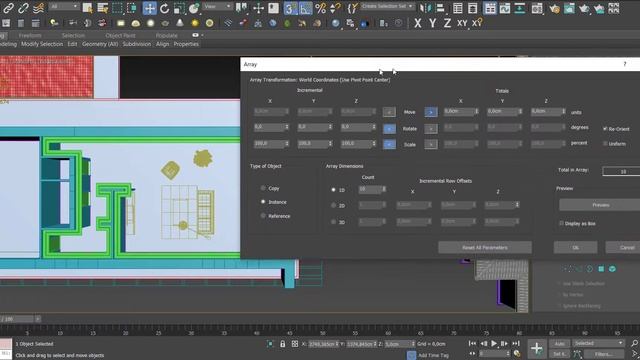This screenshot has height=360, width=640.
Task: Choose 3D array dimension
Action: pos(338,222)
